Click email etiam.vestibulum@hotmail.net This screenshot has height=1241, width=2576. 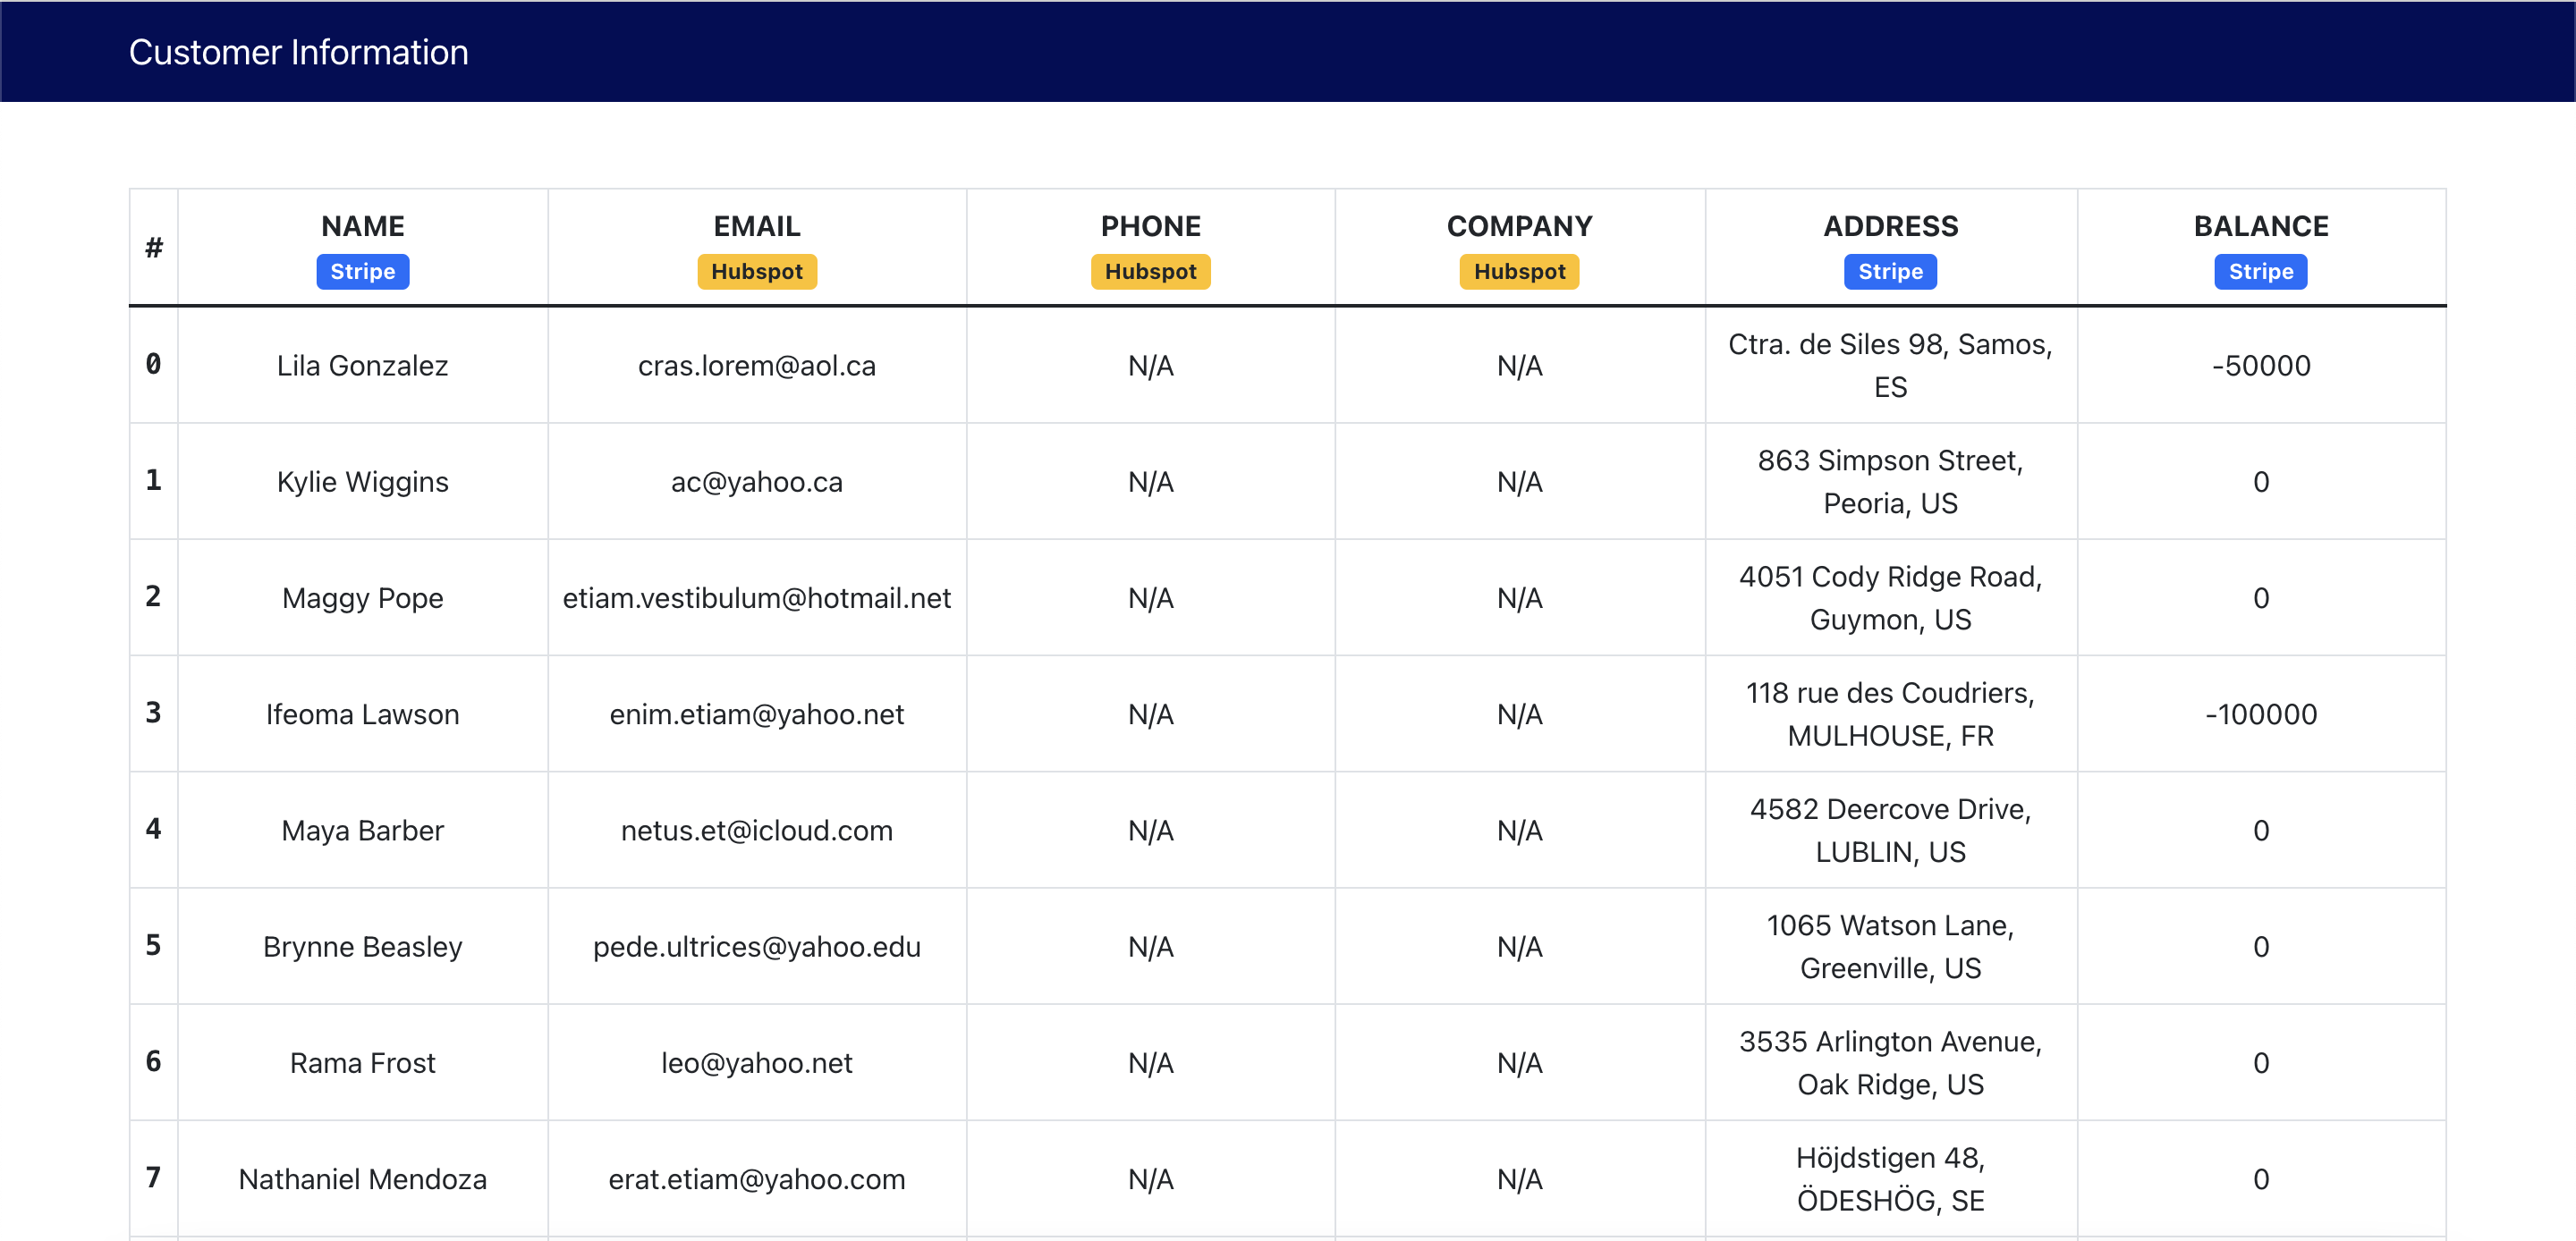pyautogui.click(x=756, y=598)
